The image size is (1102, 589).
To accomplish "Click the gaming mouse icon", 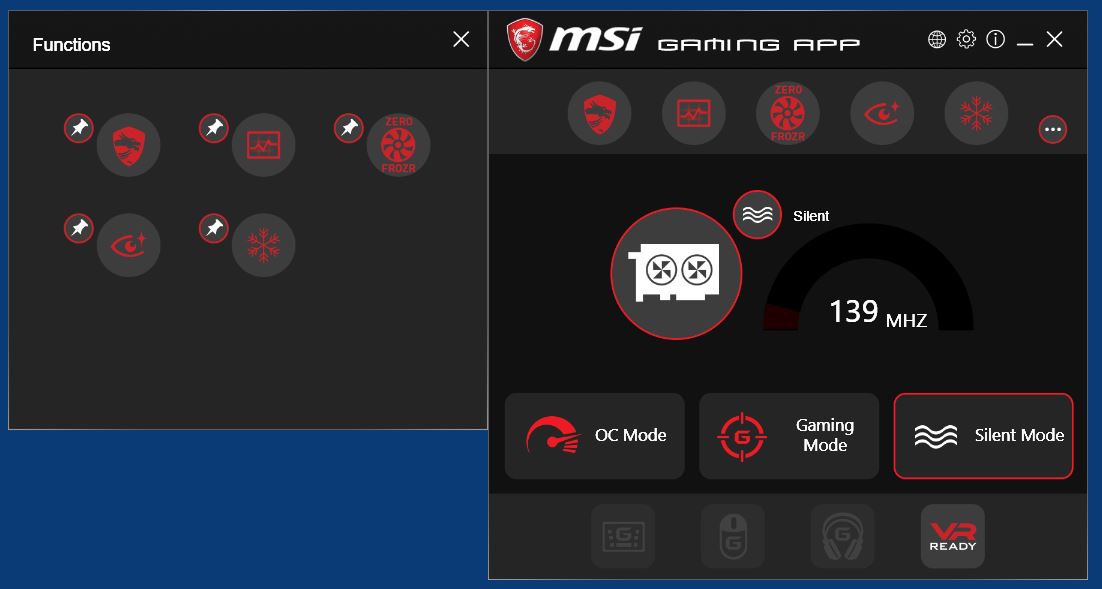I will (x=733, y=536).
